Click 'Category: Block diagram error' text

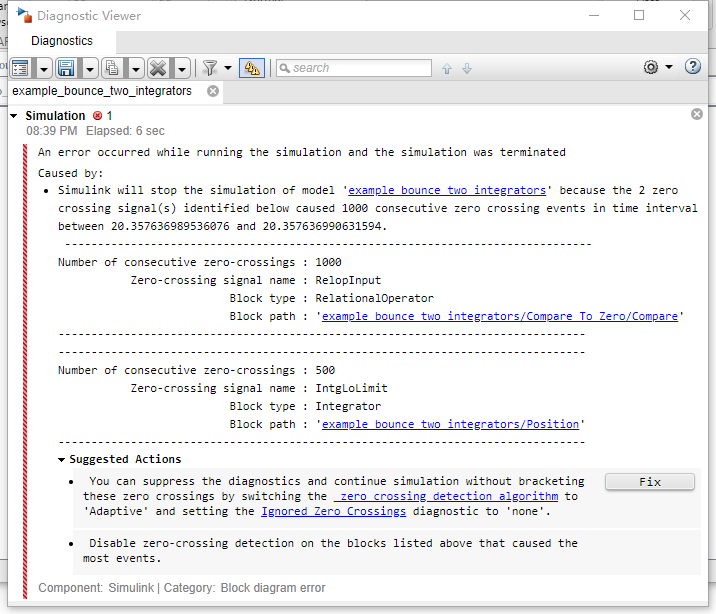(x=244, y=588)
